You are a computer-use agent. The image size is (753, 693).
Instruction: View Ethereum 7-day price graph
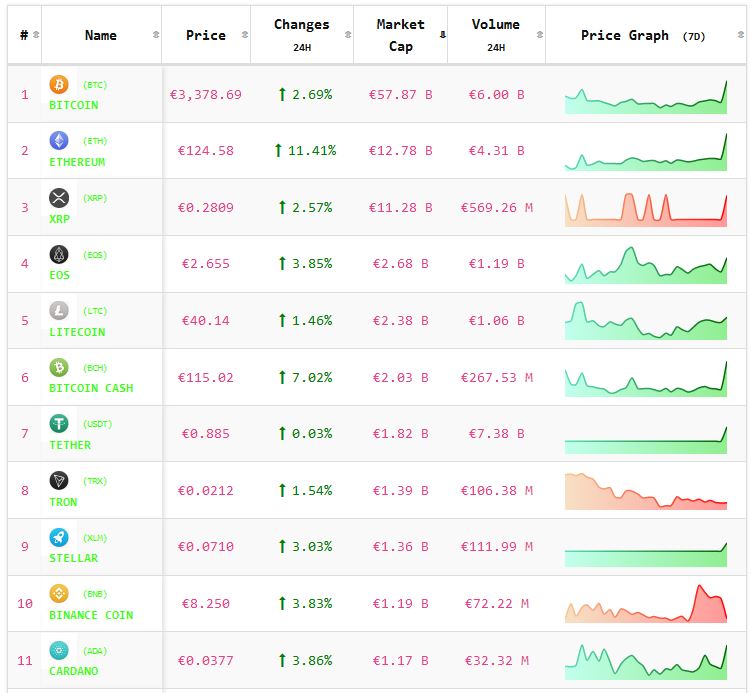pyautogui.click(x=646, y=151)
